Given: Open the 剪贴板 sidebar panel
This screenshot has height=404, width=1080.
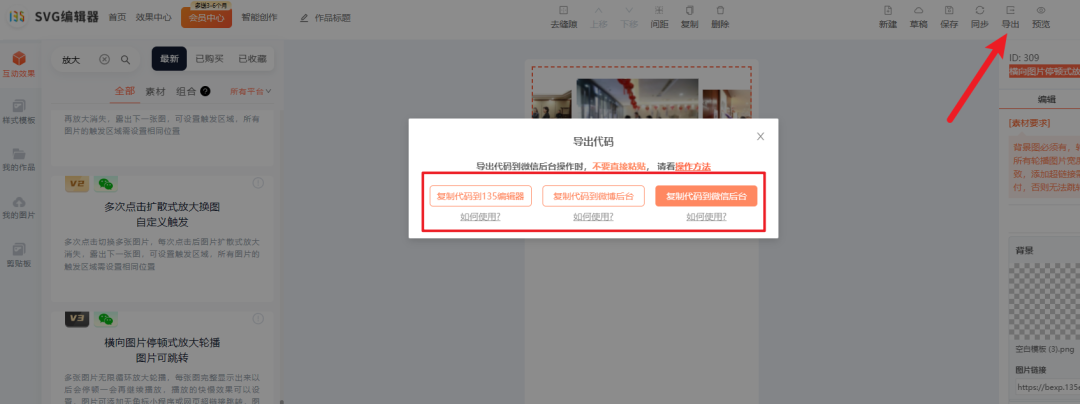Looking at the screenshot, I should coord(19,255).
